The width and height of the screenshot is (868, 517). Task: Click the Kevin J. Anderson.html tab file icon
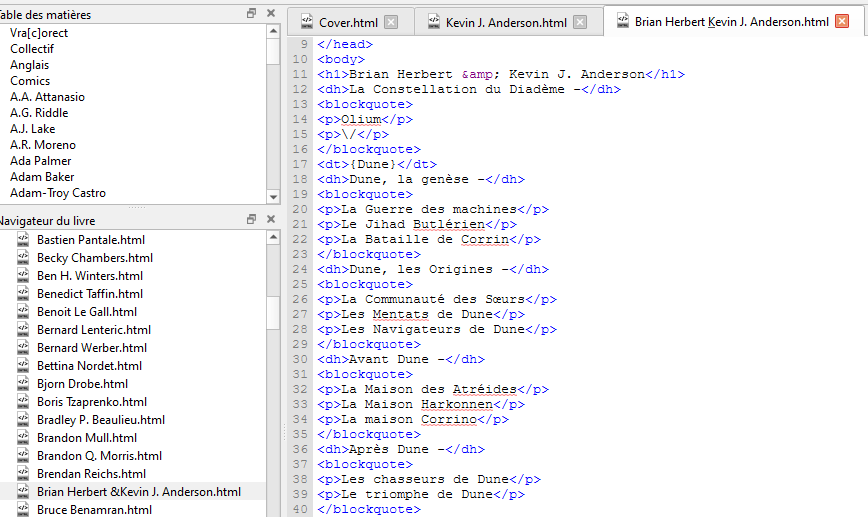(x=433, y=22)
